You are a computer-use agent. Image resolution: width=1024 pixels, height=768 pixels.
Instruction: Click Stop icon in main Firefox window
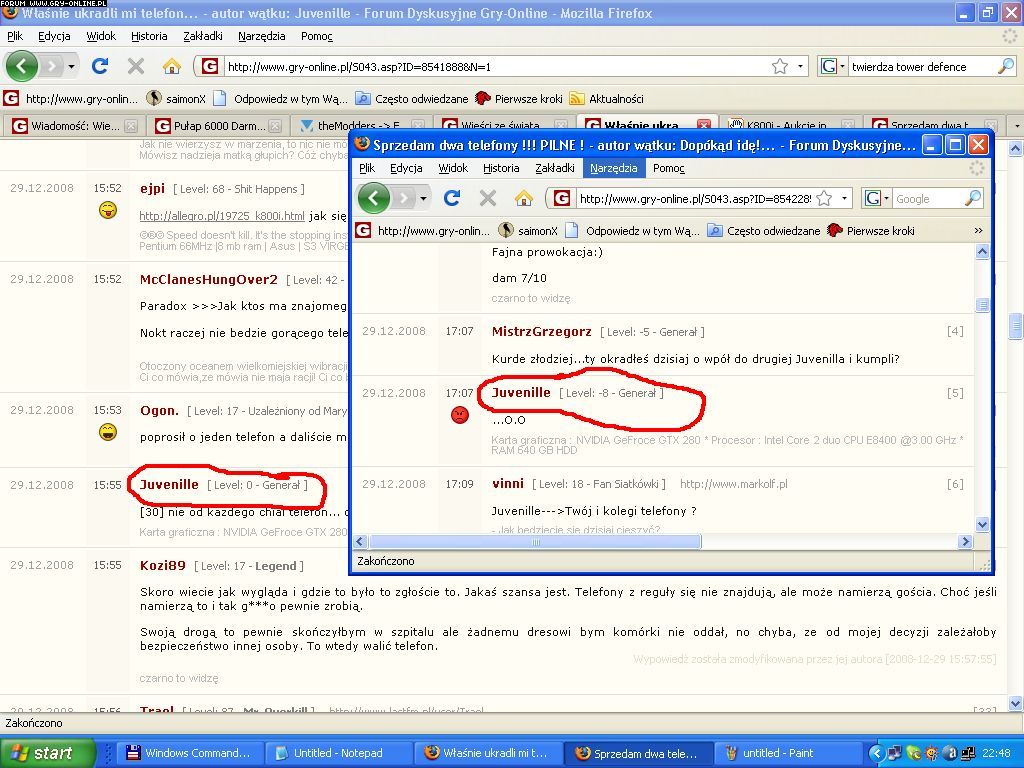click(136, 66)
